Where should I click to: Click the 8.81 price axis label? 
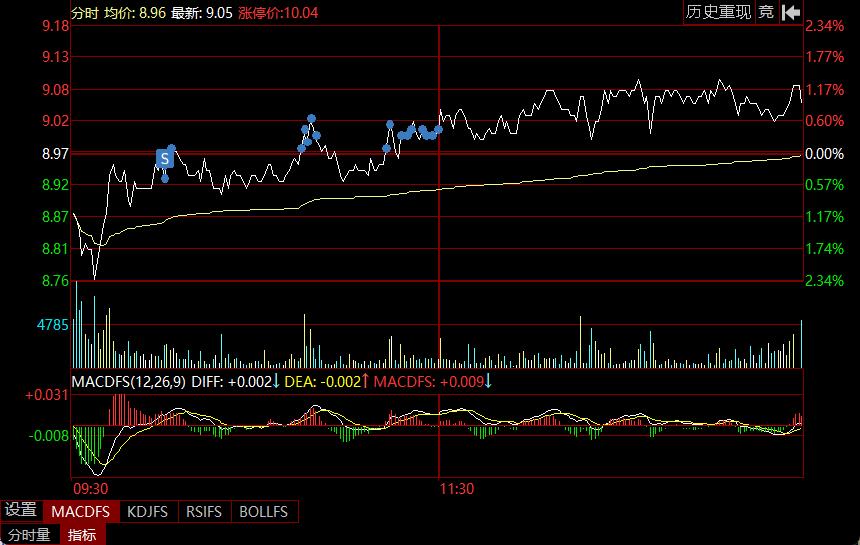pos(56,249)
